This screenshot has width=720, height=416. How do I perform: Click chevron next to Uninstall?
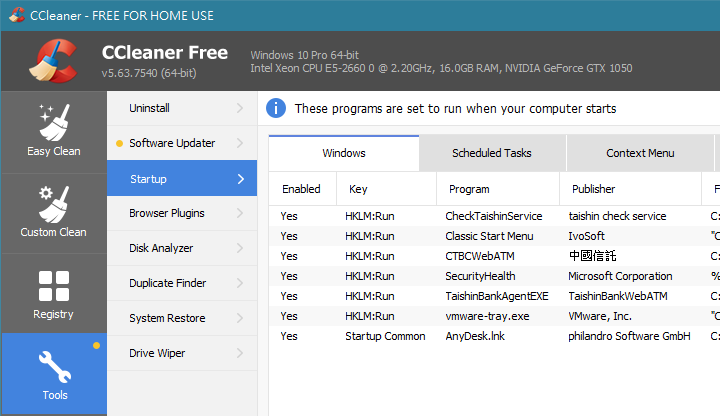240,108
